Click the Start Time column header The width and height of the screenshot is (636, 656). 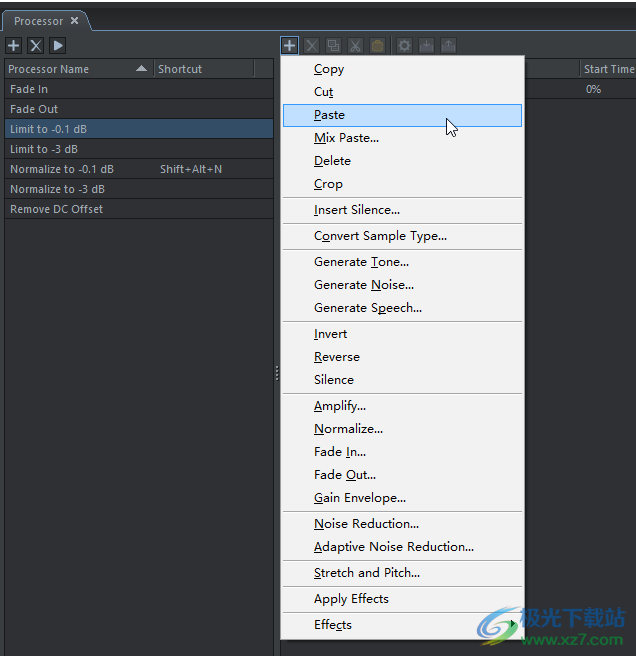click(609, 69)
